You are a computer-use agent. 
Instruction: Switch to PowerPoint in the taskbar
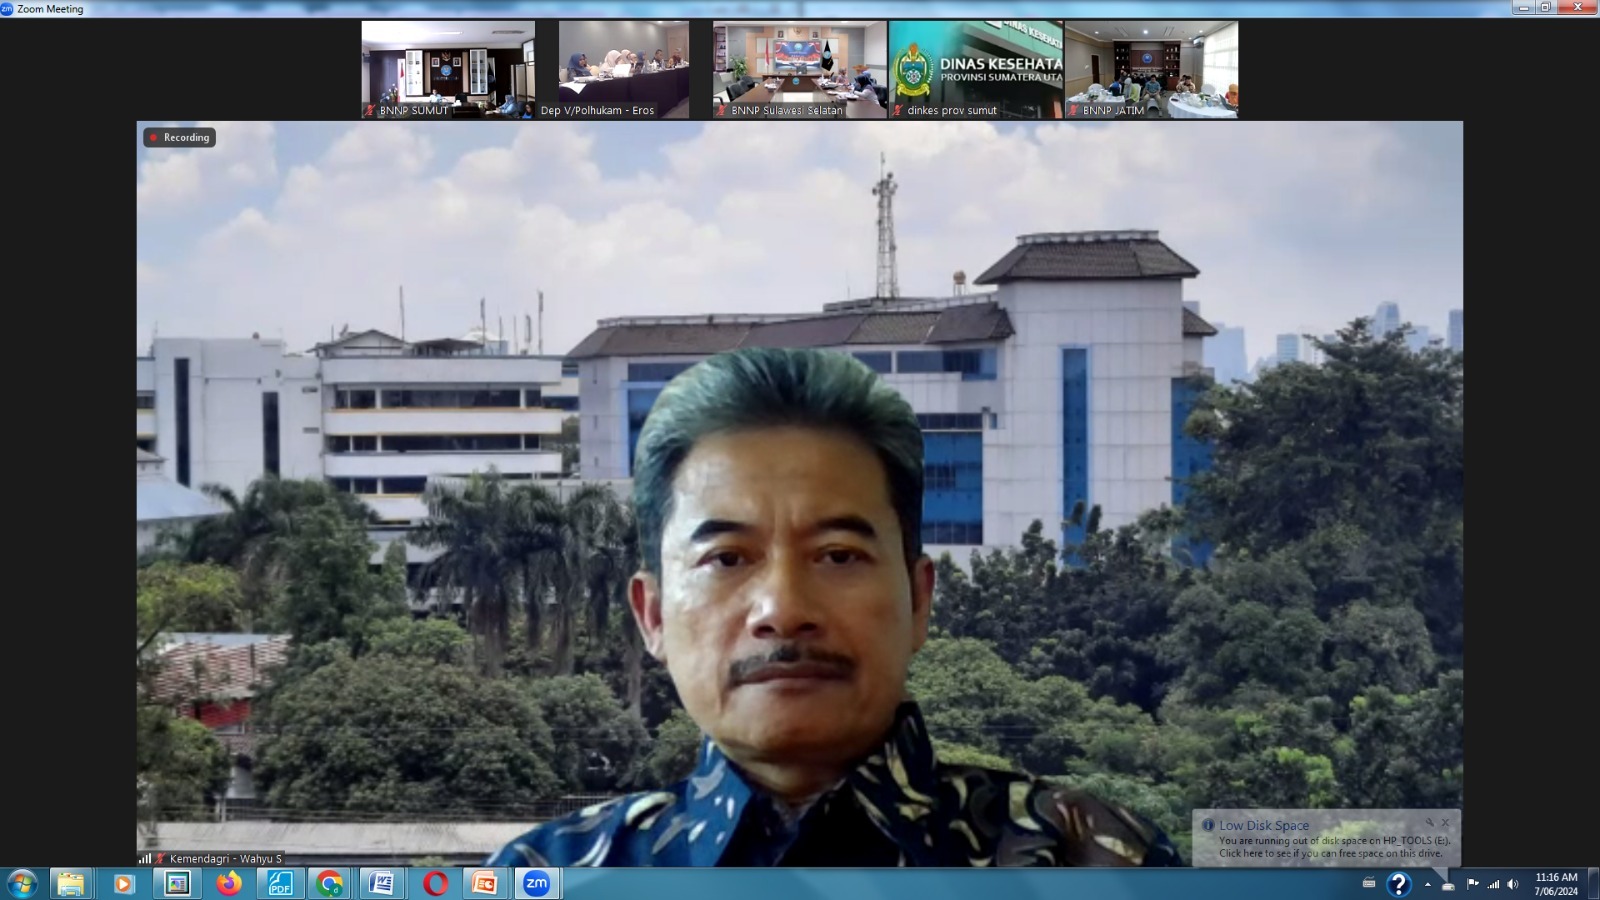tap(485, 884)
